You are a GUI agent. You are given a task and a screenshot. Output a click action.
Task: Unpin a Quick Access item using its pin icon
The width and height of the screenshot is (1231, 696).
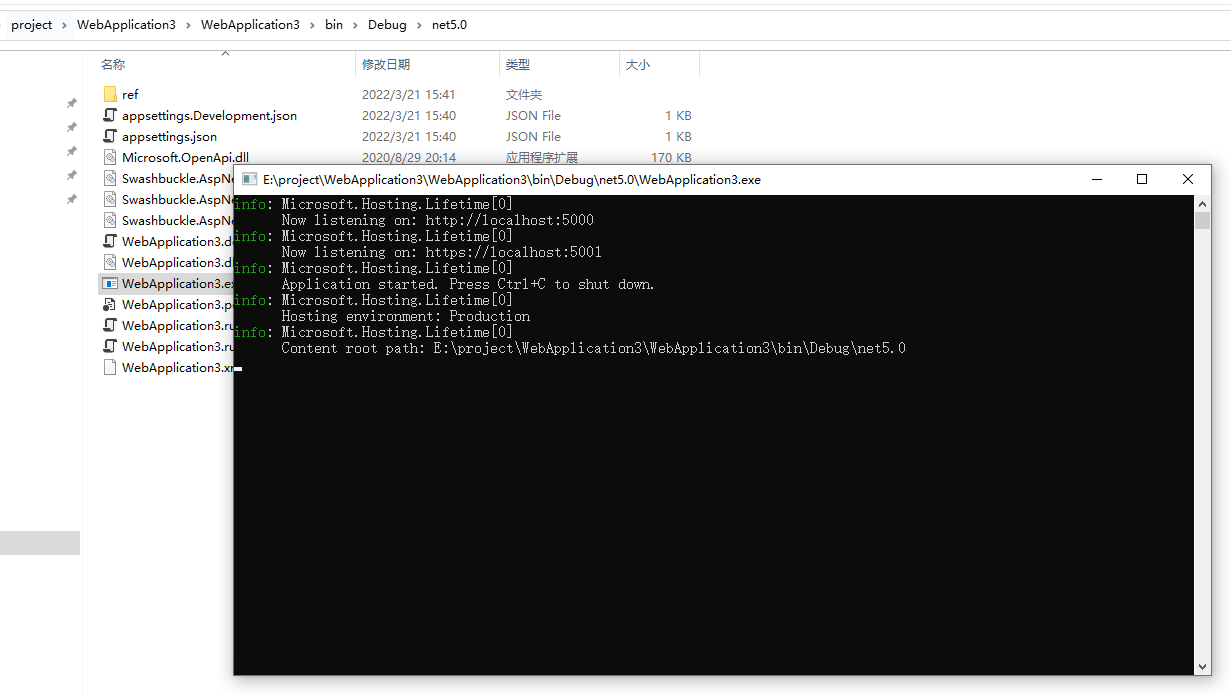point(70,103)
